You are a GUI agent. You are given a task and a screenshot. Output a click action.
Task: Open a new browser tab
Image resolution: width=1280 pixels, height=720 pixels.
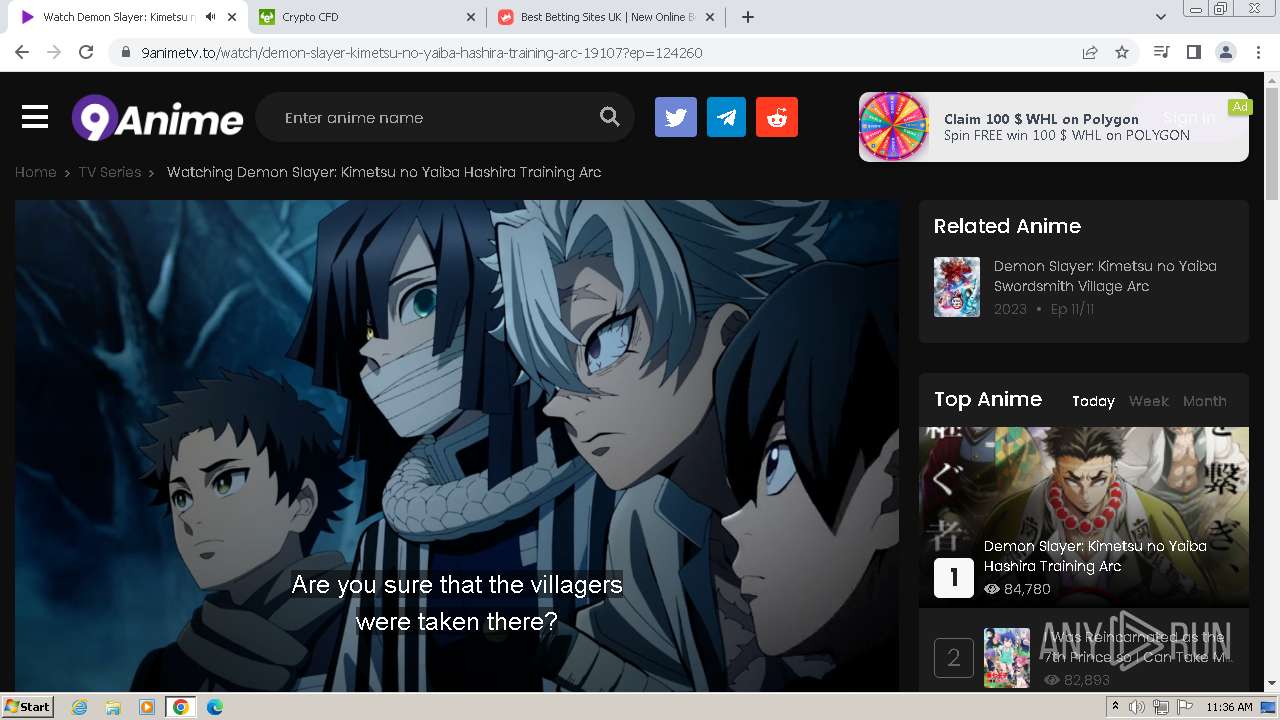[x=748, y=17]
